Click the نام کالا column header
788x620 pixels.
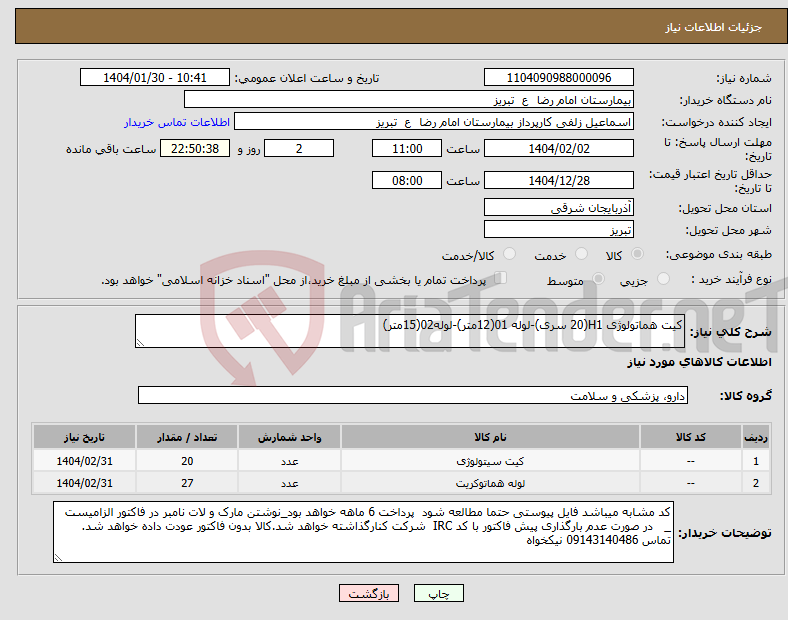point(490,437)
